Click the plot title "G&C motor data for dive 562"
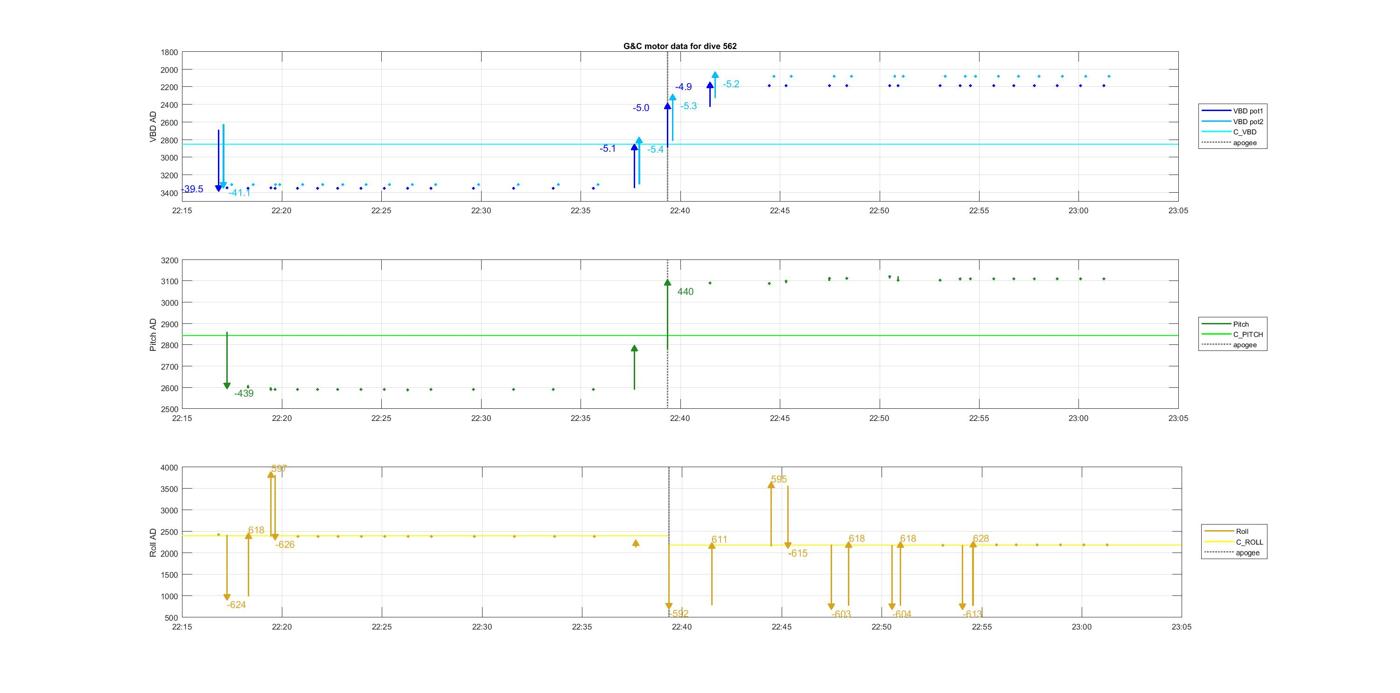The height and width of the screenshot is (693, 1400). [680, 46]
